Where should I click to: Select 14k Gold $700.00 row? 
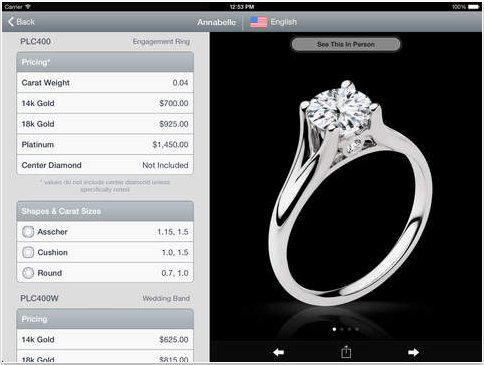coord(105,103)
